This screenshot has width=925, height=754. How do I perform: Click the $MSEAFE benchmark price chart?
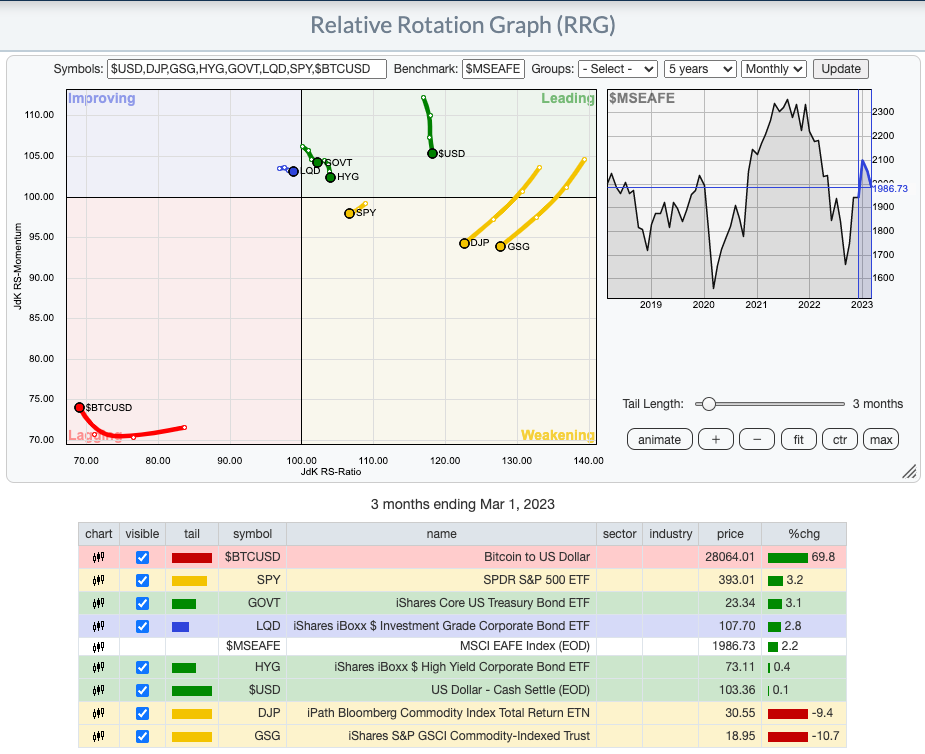click(x=739, y=194)
